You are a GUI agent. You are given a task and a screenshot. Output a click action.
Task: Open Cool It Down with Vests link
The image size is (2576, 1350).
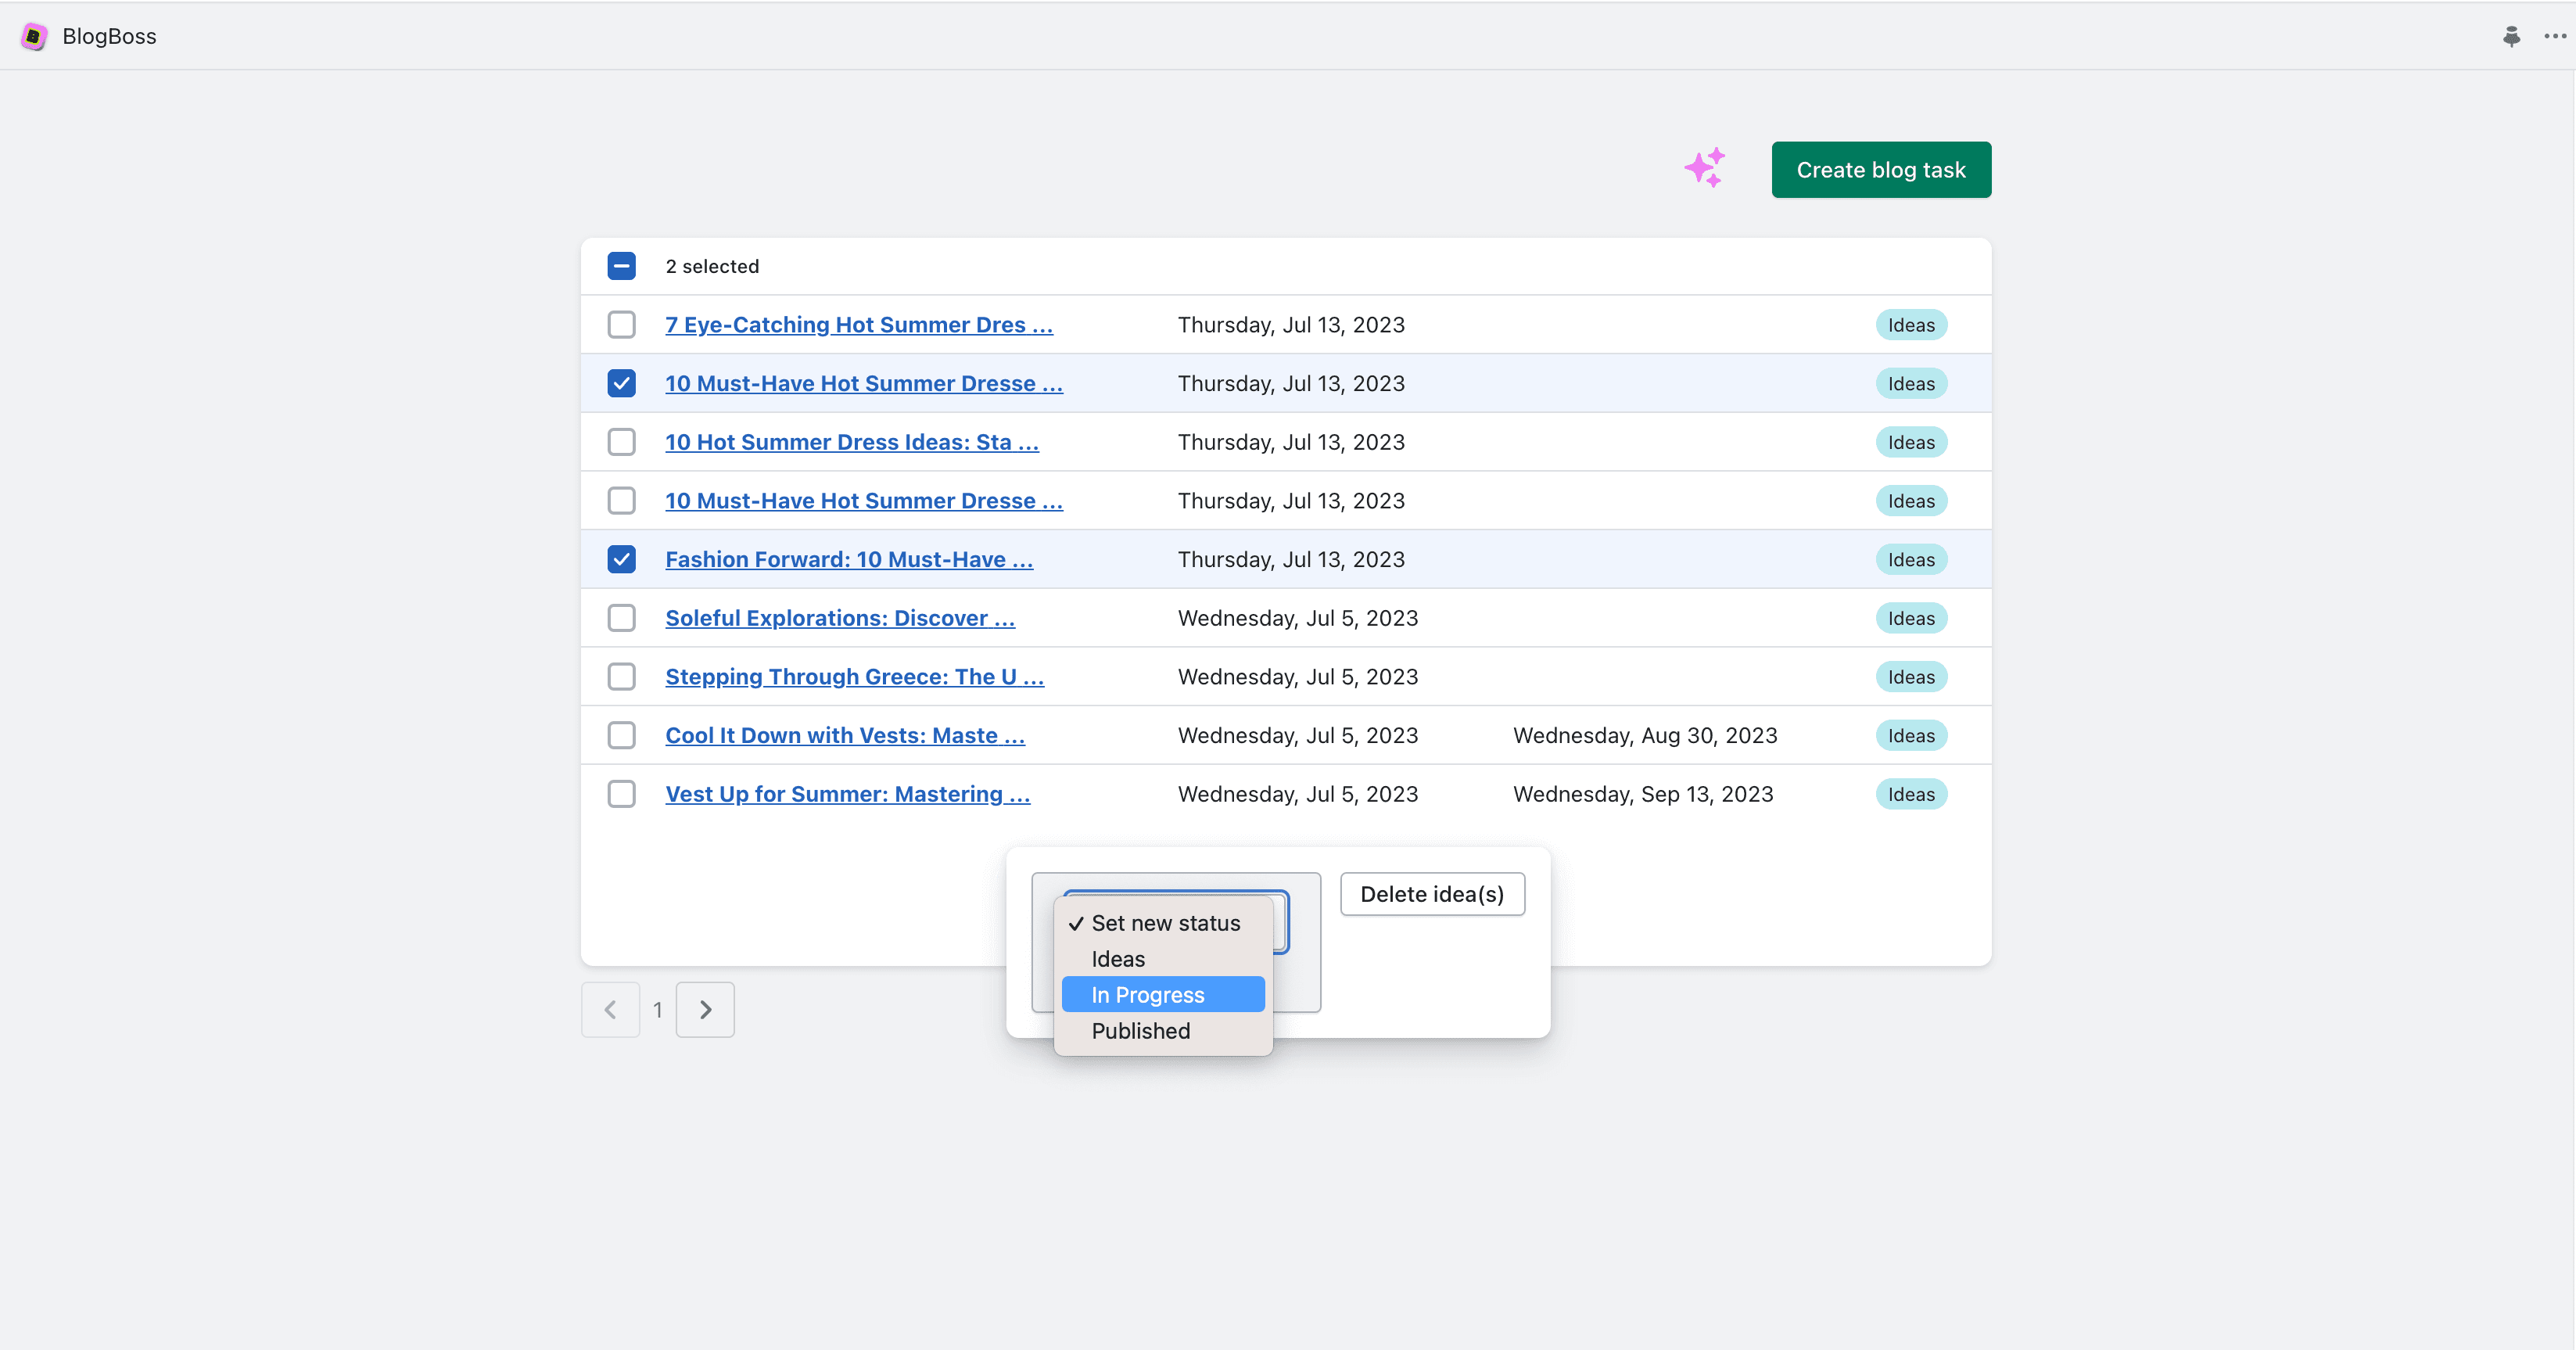point(844,736)
